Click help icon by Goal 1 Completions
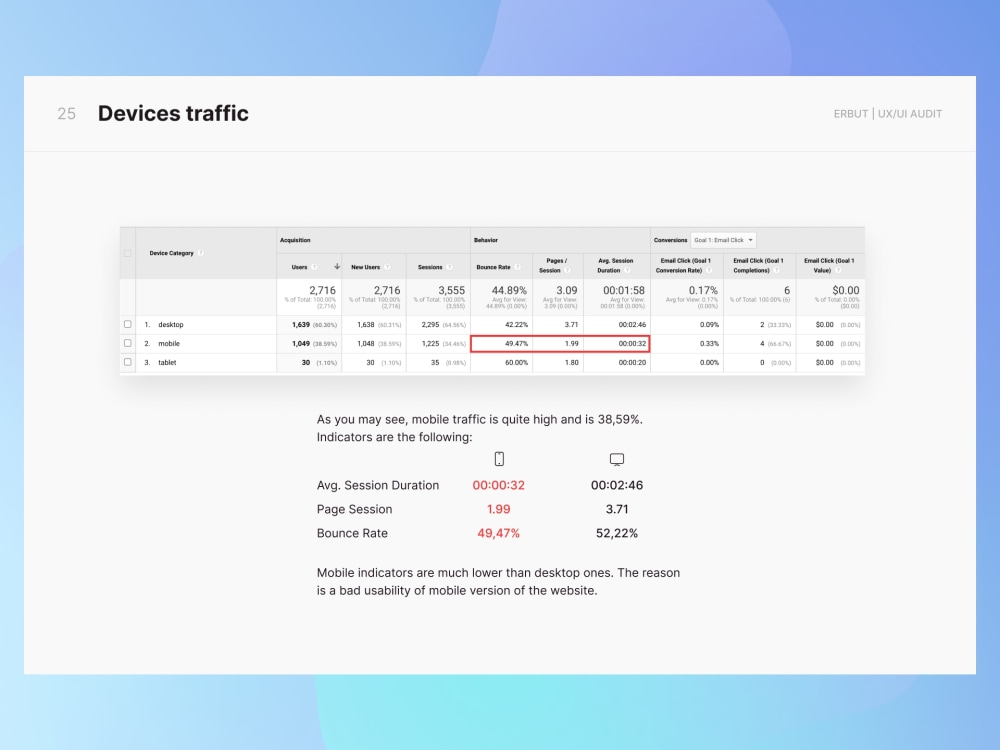Image resolution: width=1000 pixels, height=750 pixels. (776, 270)
